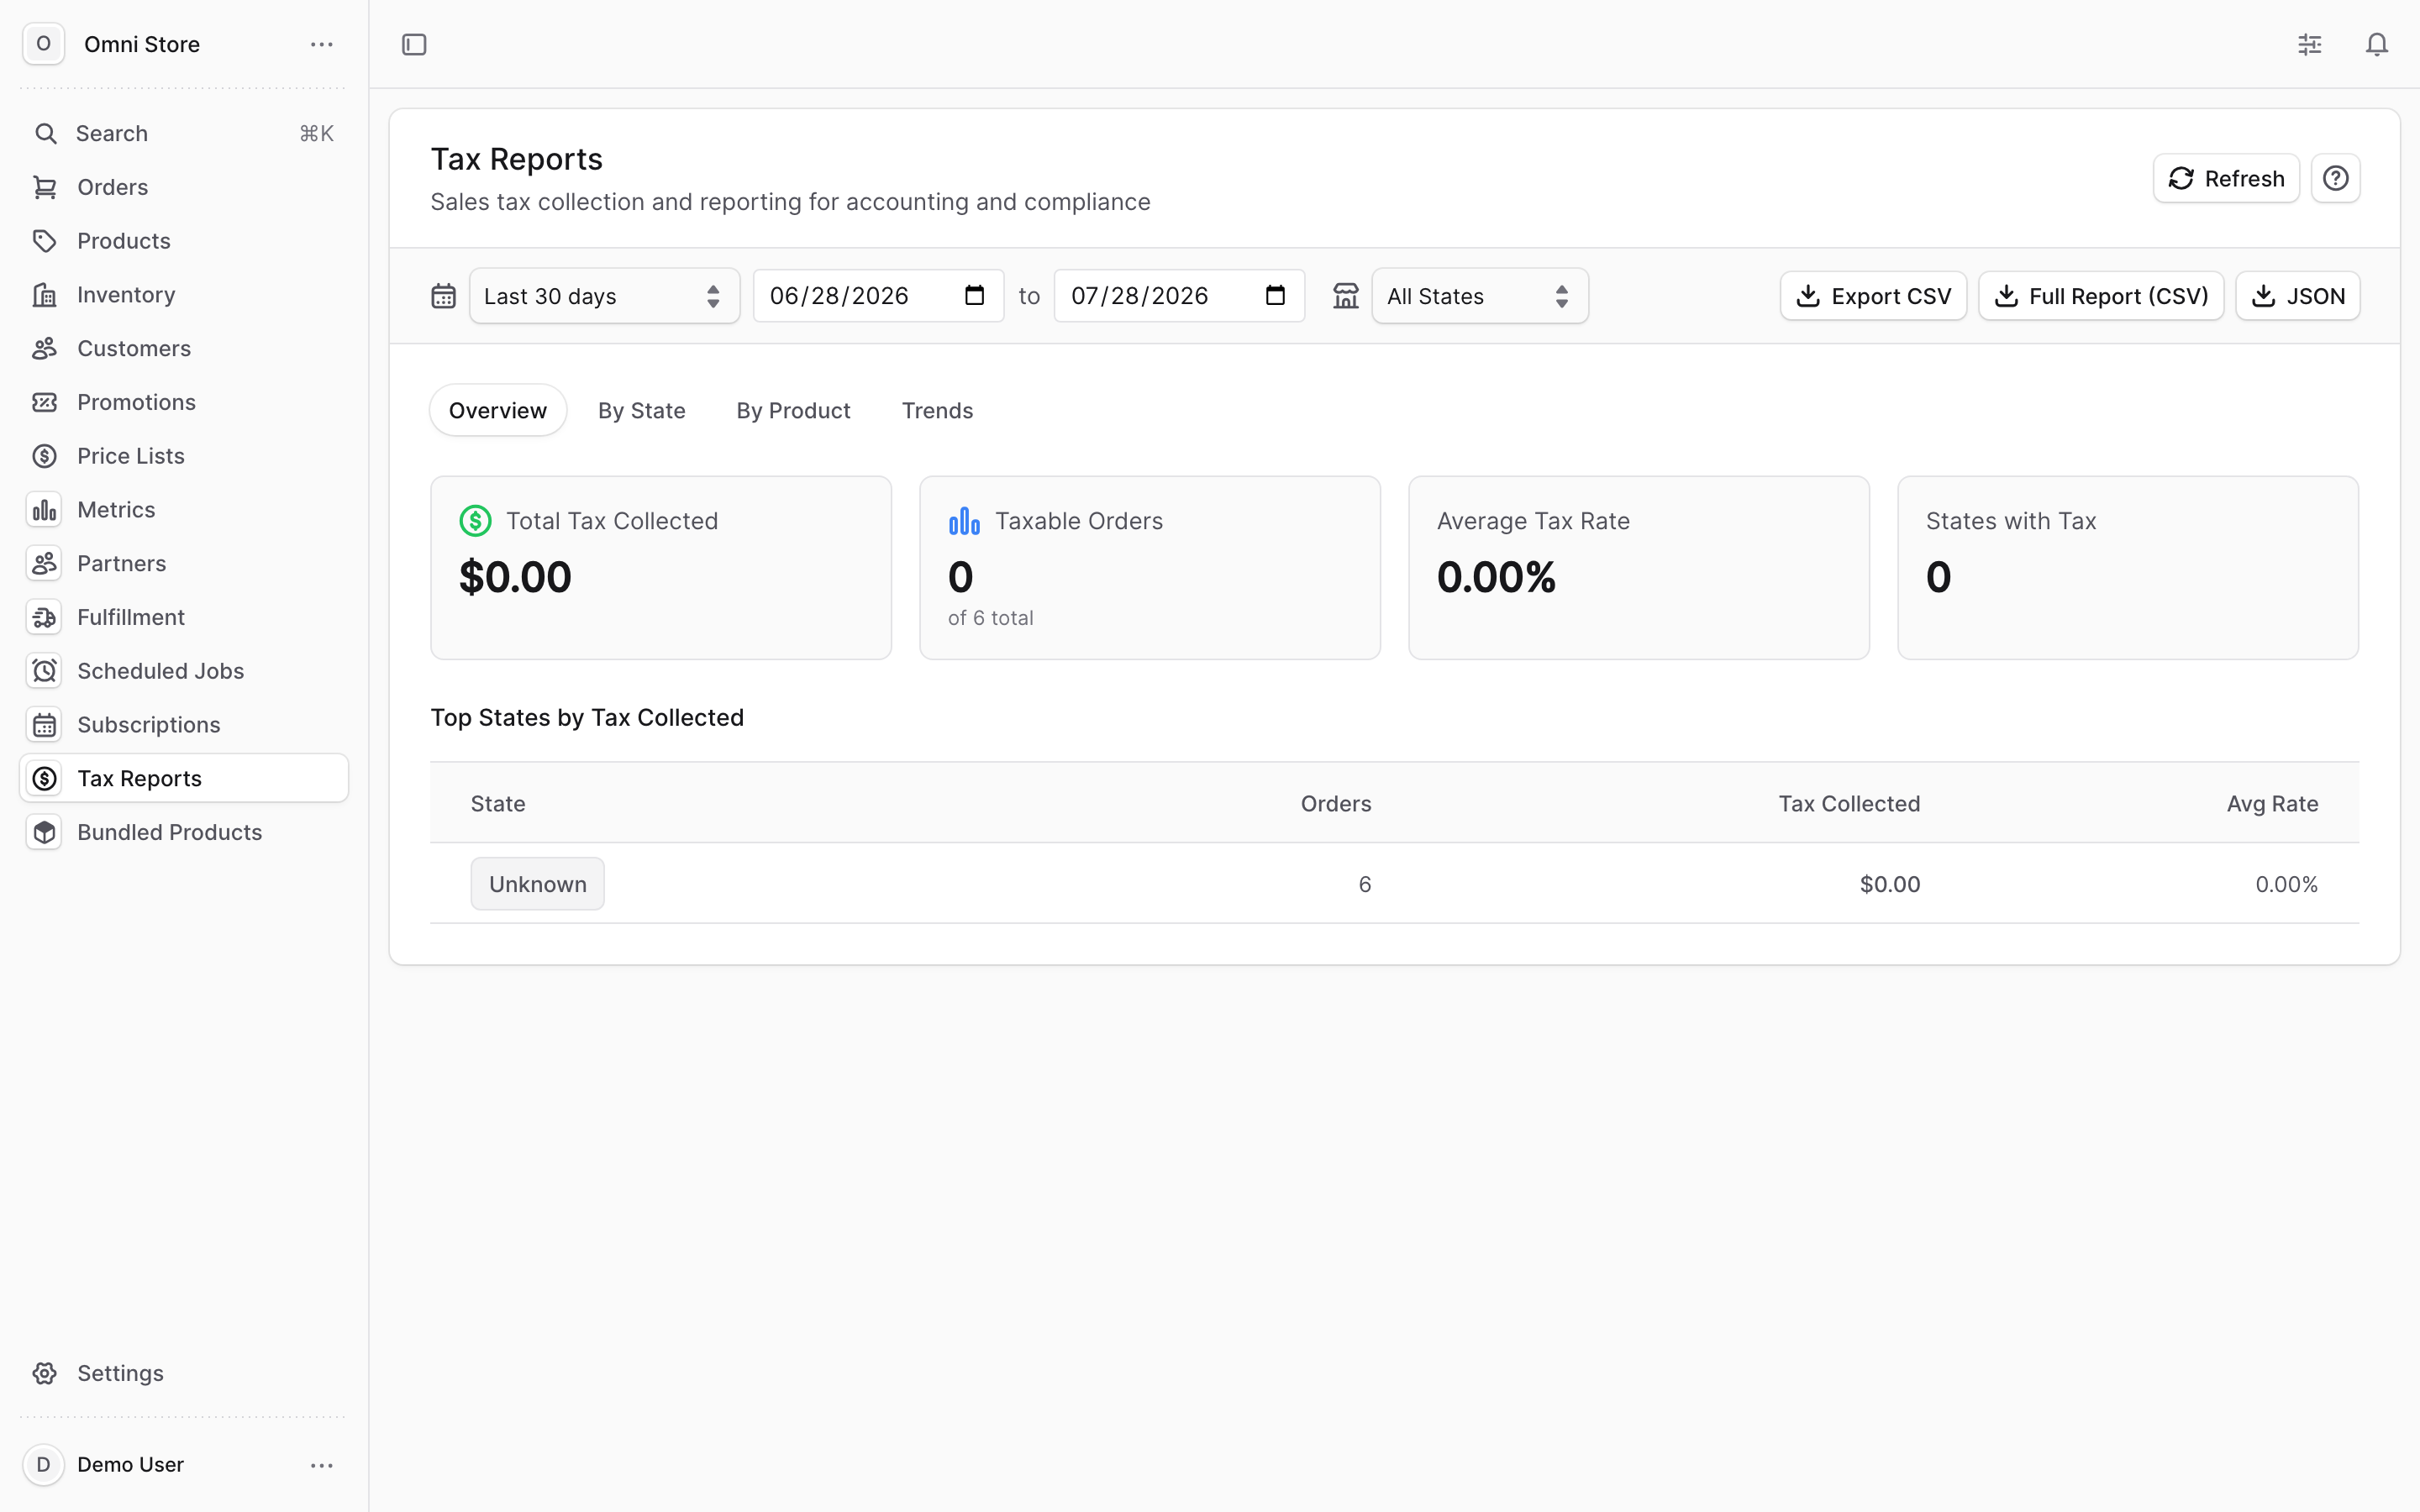Click the Demo User ellipsis menu
This screenshot has height=1512, width=2420.
point(321,1465)
